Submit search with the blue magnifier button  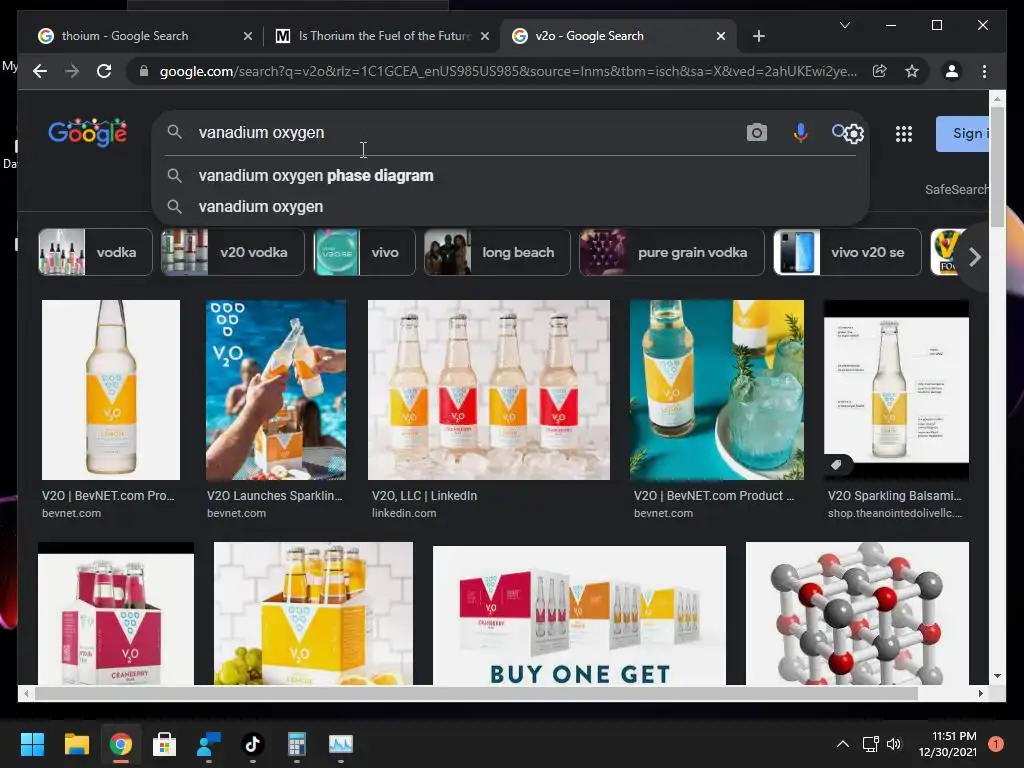click(839, 131)
